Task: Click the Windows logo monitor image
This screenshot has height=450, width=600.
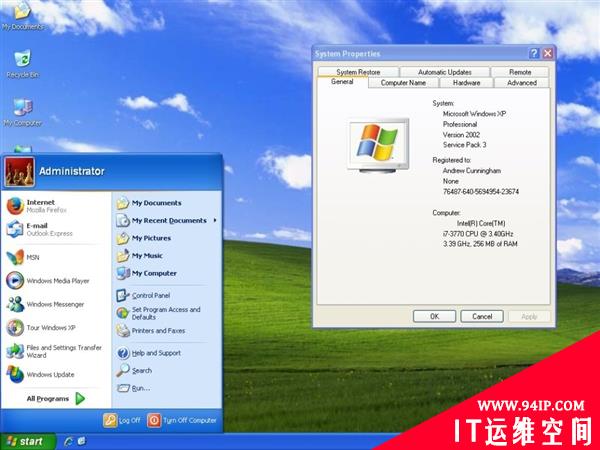Action: point(378,145)
